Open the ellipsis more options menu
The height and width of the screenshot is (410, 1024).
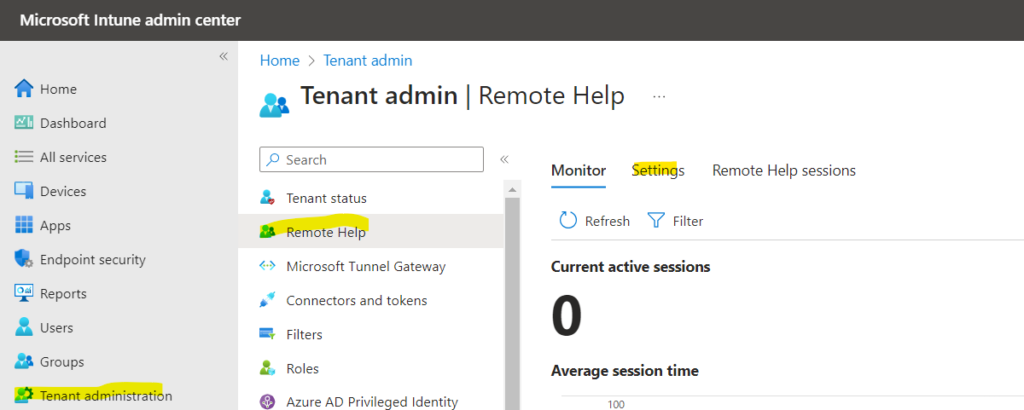[659, 97]
